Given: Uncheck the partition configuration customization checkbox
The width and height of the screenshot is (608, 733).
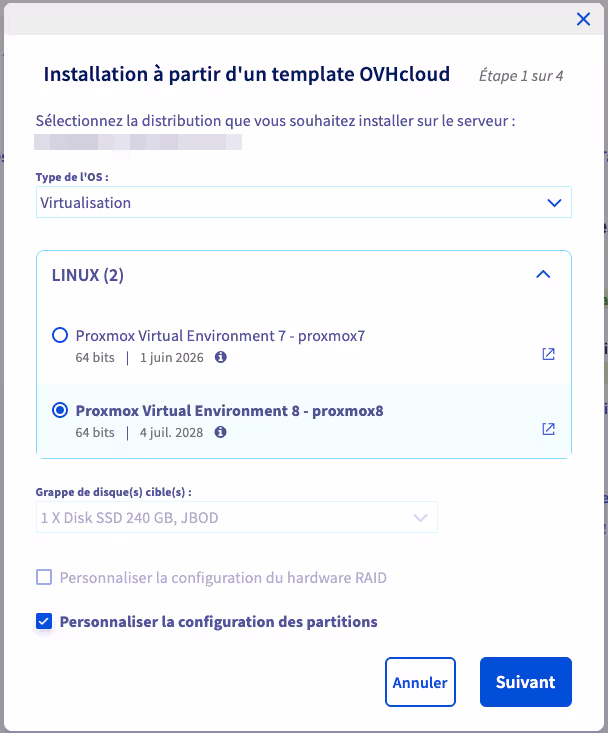Looking at the screenshot, I should point(44,622).
